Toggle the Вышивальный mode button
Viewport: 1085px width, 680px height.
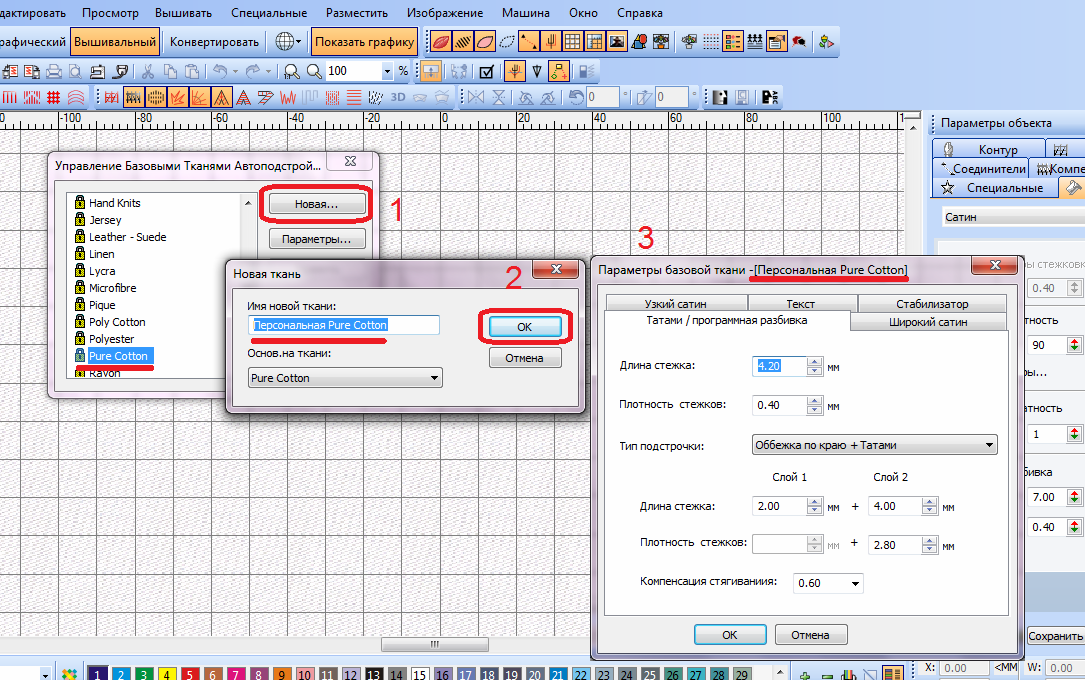[115, 42]
